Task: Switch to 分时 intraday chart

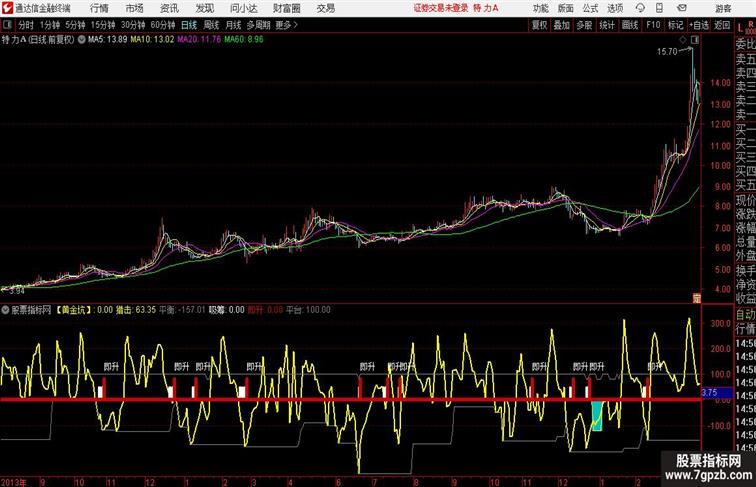Action: click(26, 25)
